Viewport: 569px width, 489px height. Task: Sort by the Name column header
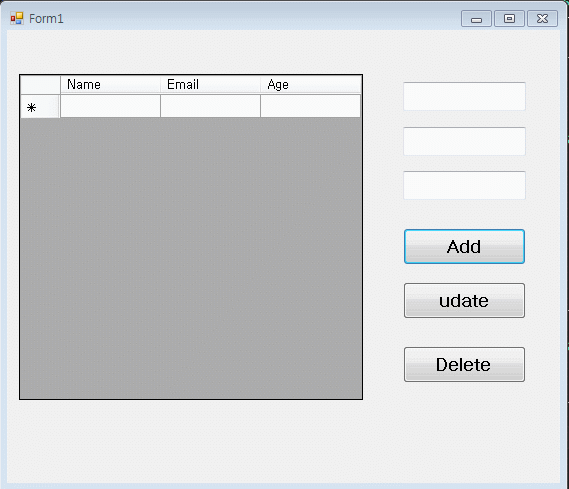[x=110, y=85]
